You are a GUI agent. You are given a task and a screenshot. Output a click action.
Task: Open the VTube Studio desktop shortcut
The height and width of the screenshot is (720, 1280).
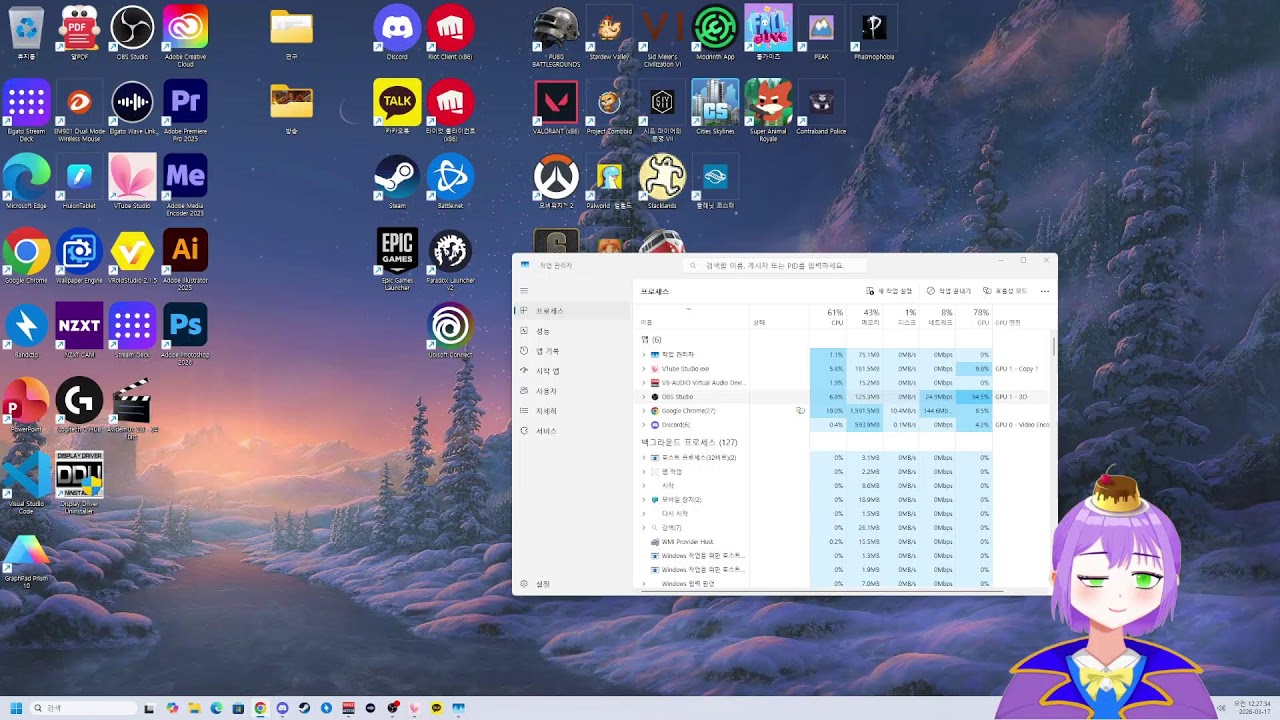[132, 182]
